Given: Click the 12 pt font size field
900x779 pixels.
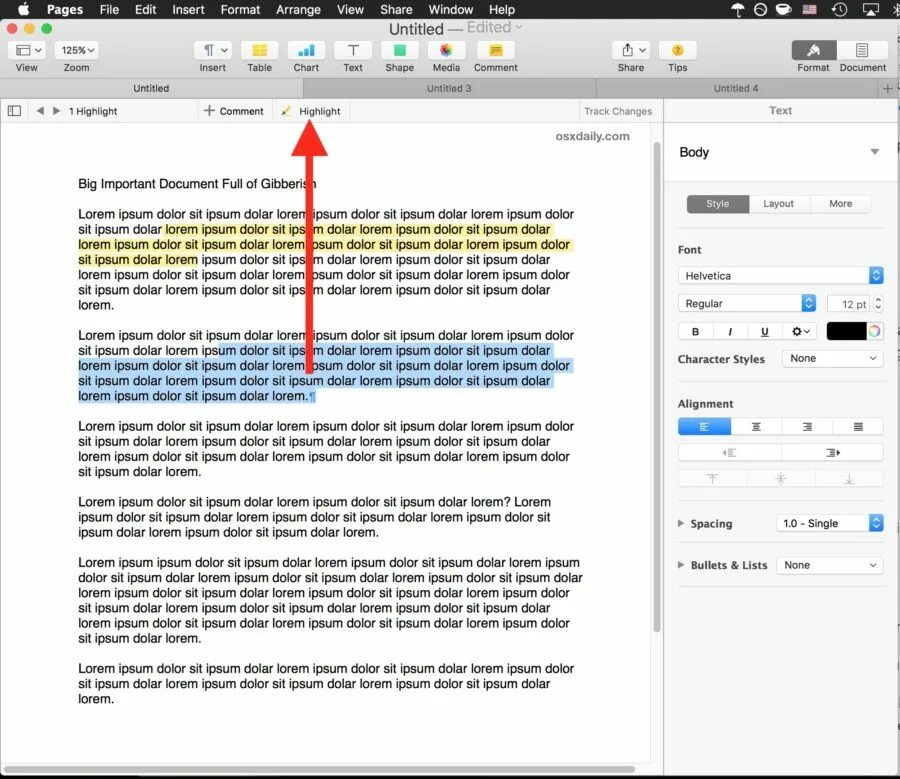Looking at the screenshot, I should click(x=848, y=304).
